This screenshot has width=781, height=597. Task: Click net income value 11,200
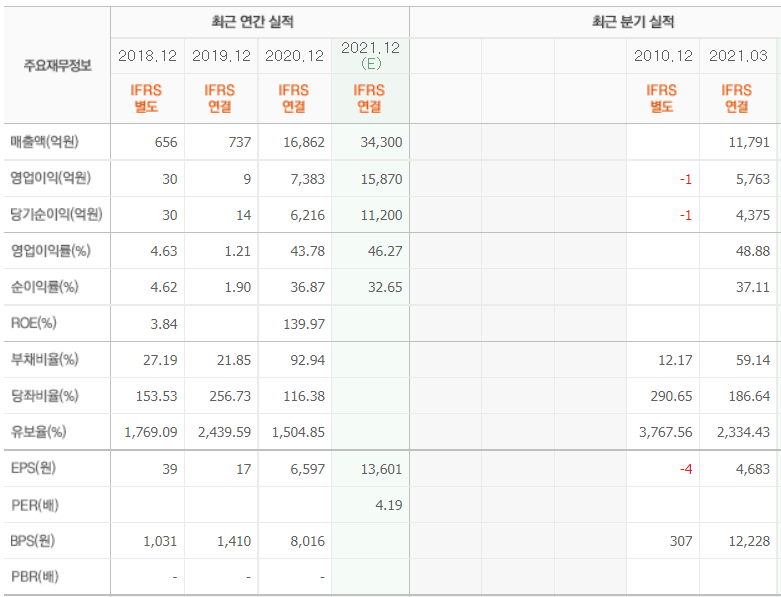tap(382, 215)
